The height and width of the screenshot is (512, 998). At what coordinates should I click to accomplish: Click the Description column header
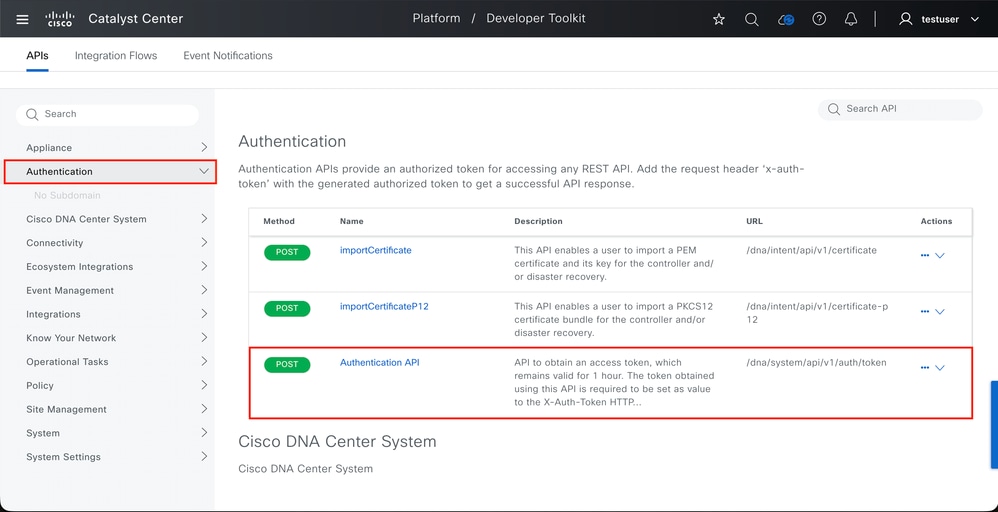pyautogui.click(x=538, y=221)
